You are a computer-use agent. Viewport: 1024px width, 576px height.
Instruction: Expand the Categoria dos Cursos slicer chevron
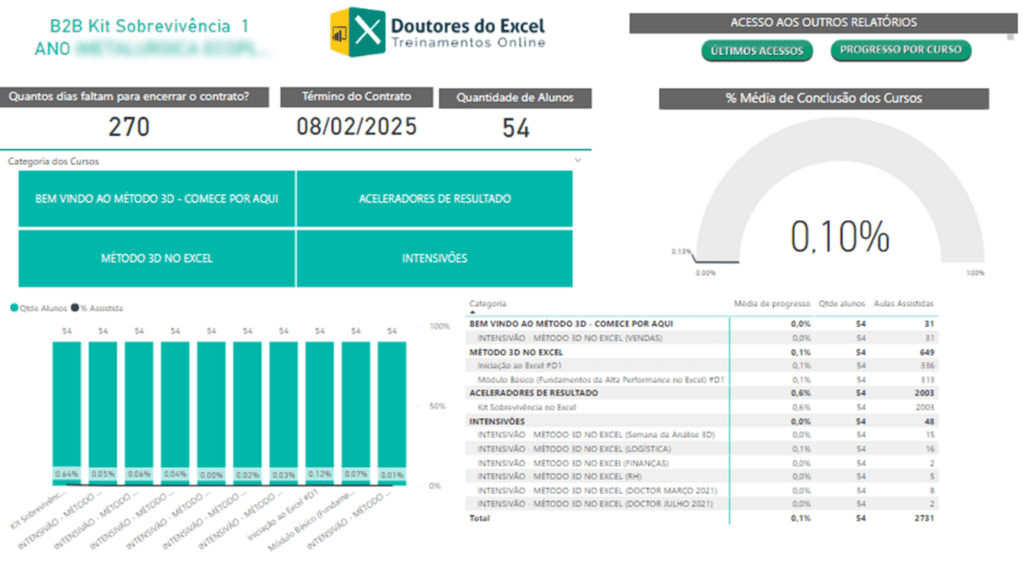pyautogui.click(x=578, y=161)
